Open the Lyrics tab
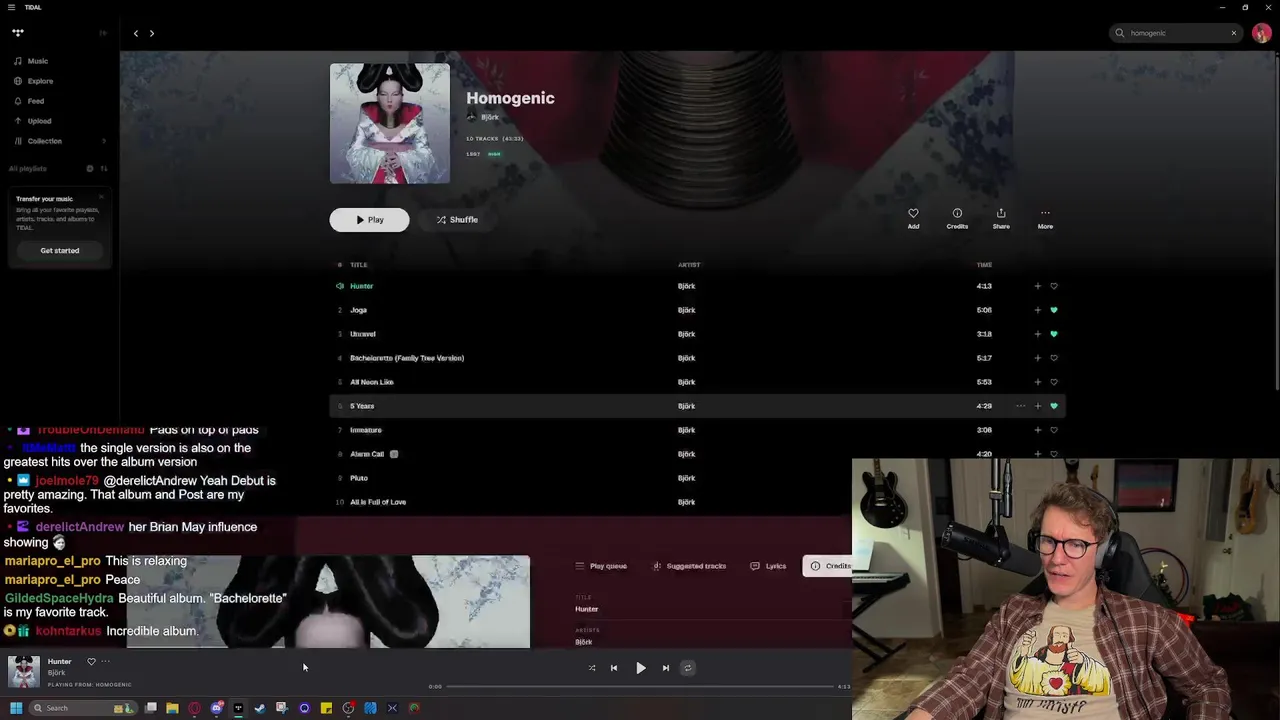Screen dimensions: 1280x720 pos(768,566)
